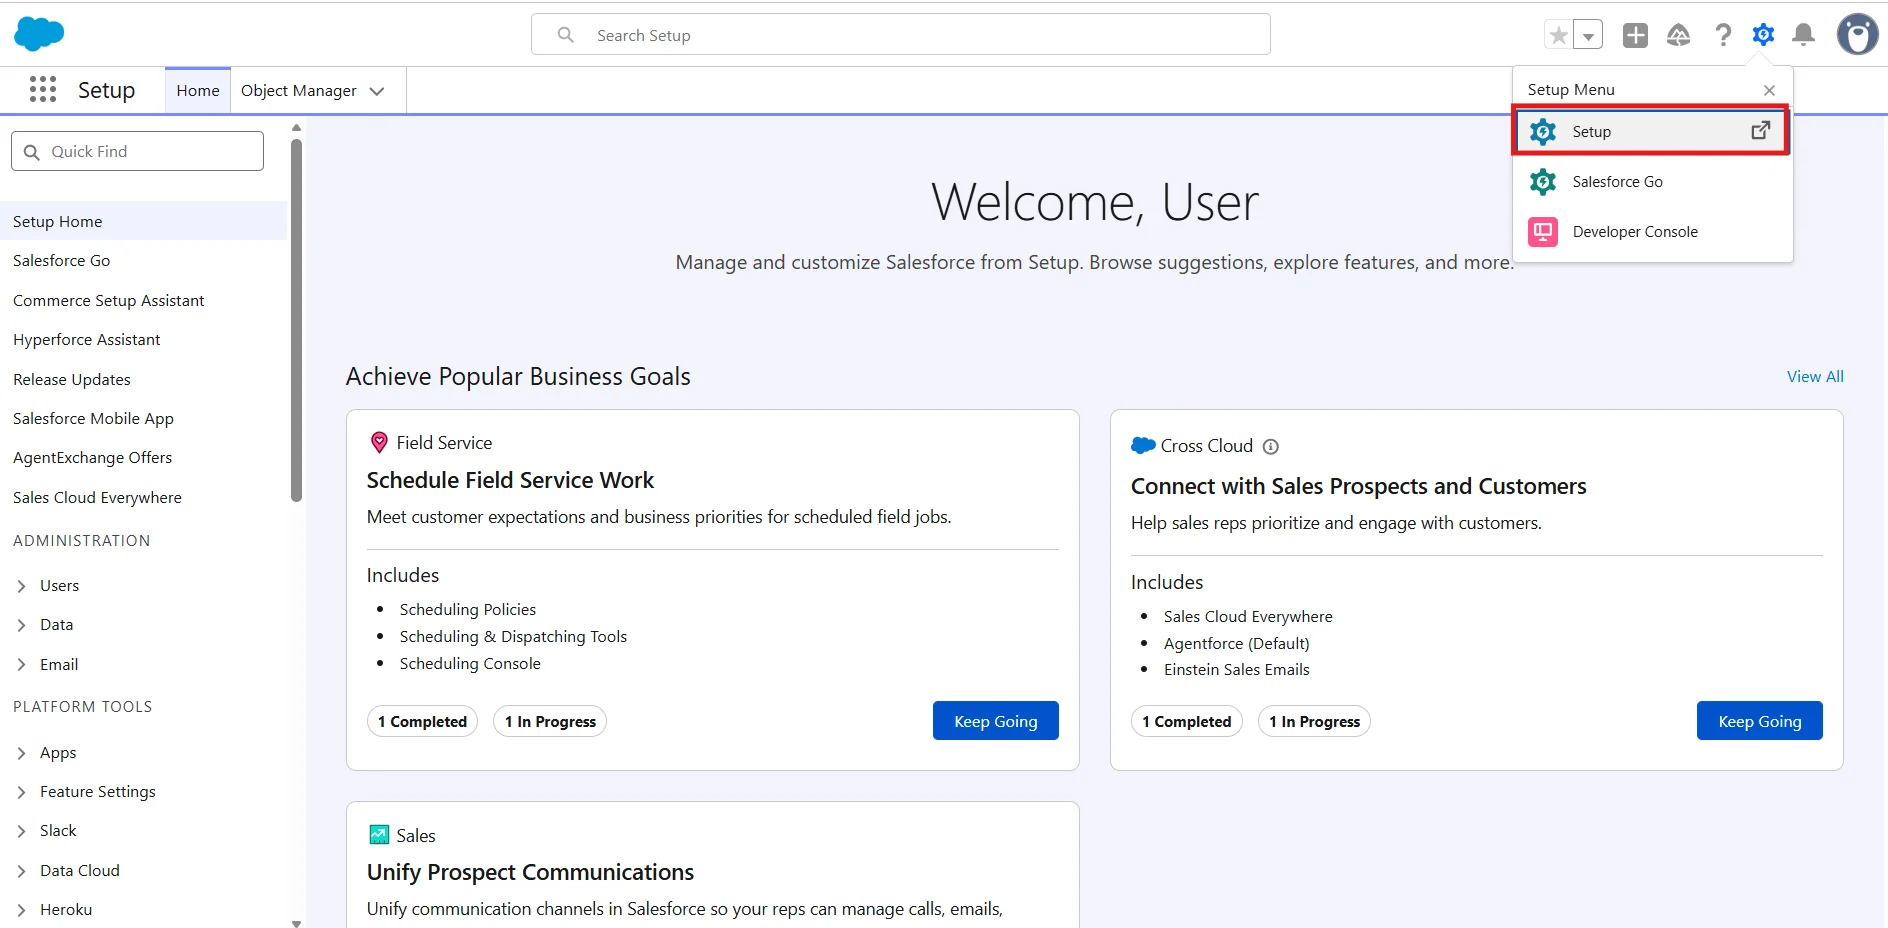Expand the Object Manager tab chevron
This screenshot has height=928, width=1888.
[377, 91]
